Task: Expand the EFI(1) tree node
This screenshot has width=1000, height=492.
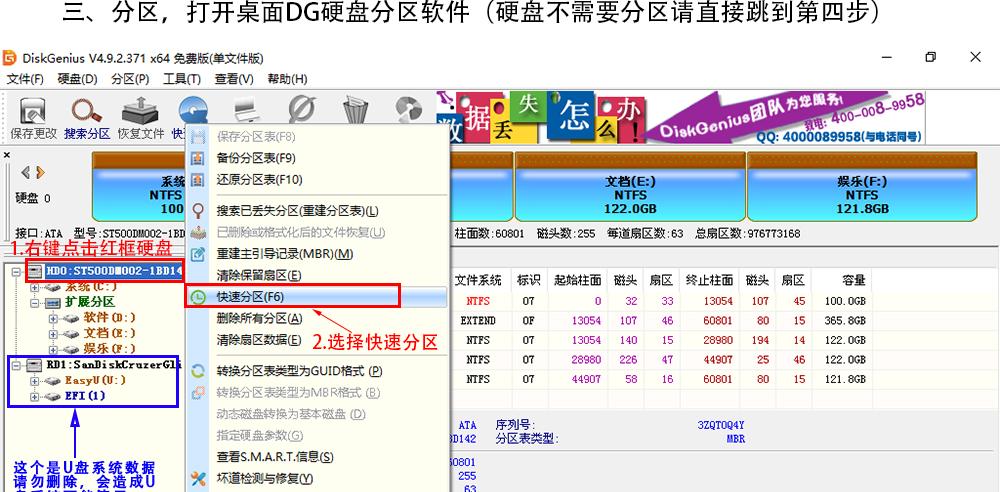Action: [x=34, y=396]
